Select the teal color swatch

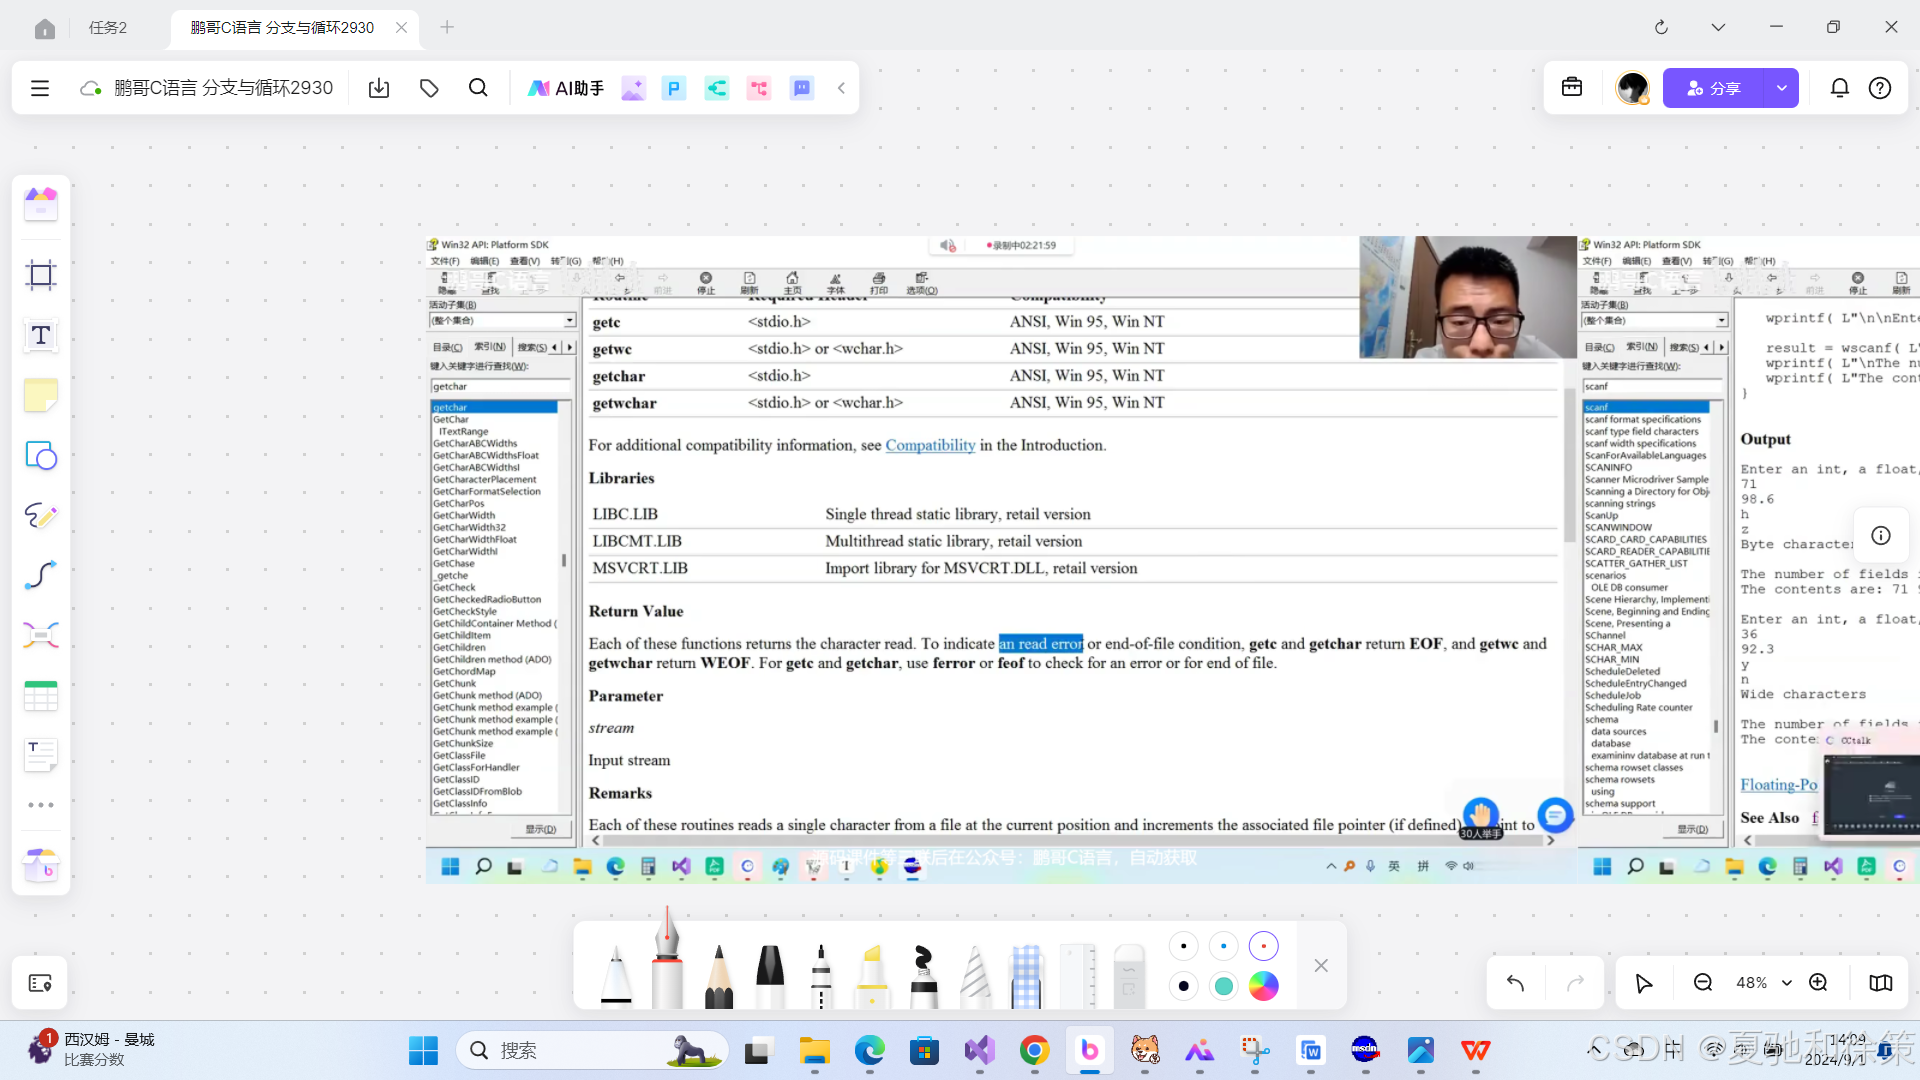1223,986
